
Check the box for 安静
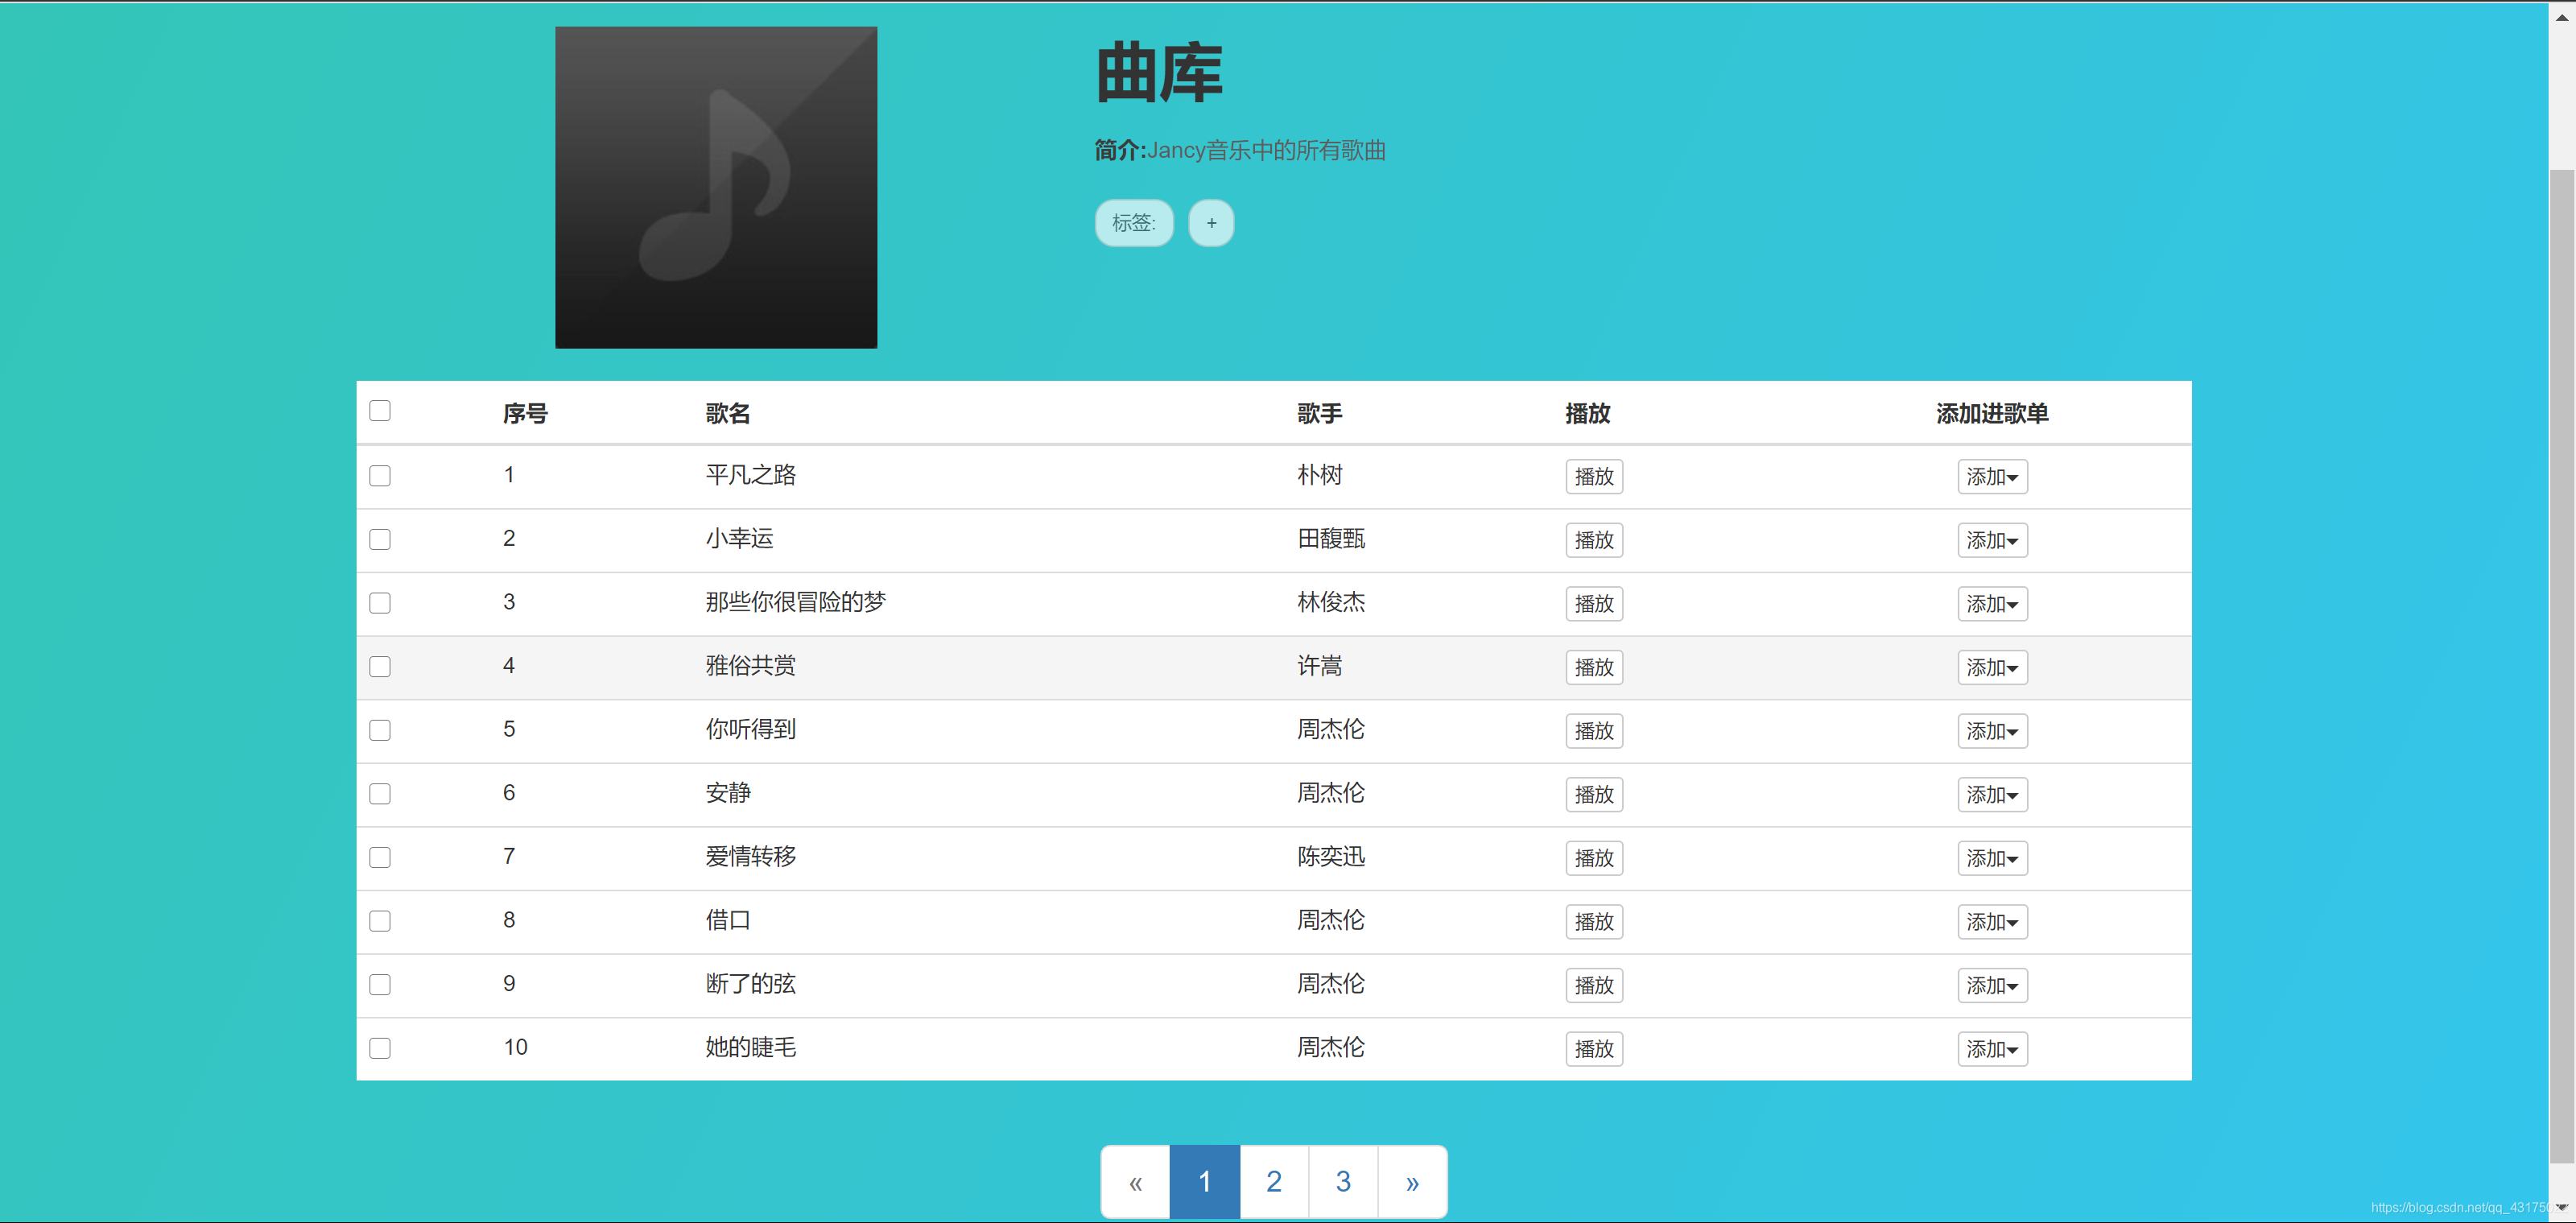380,794
